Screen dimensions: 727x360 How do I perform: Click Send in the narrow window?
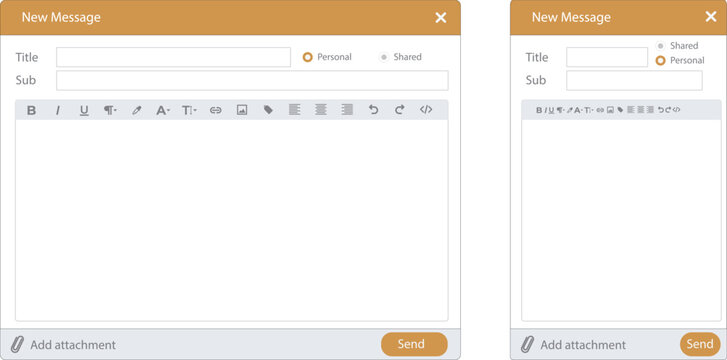tap(700, 344)
